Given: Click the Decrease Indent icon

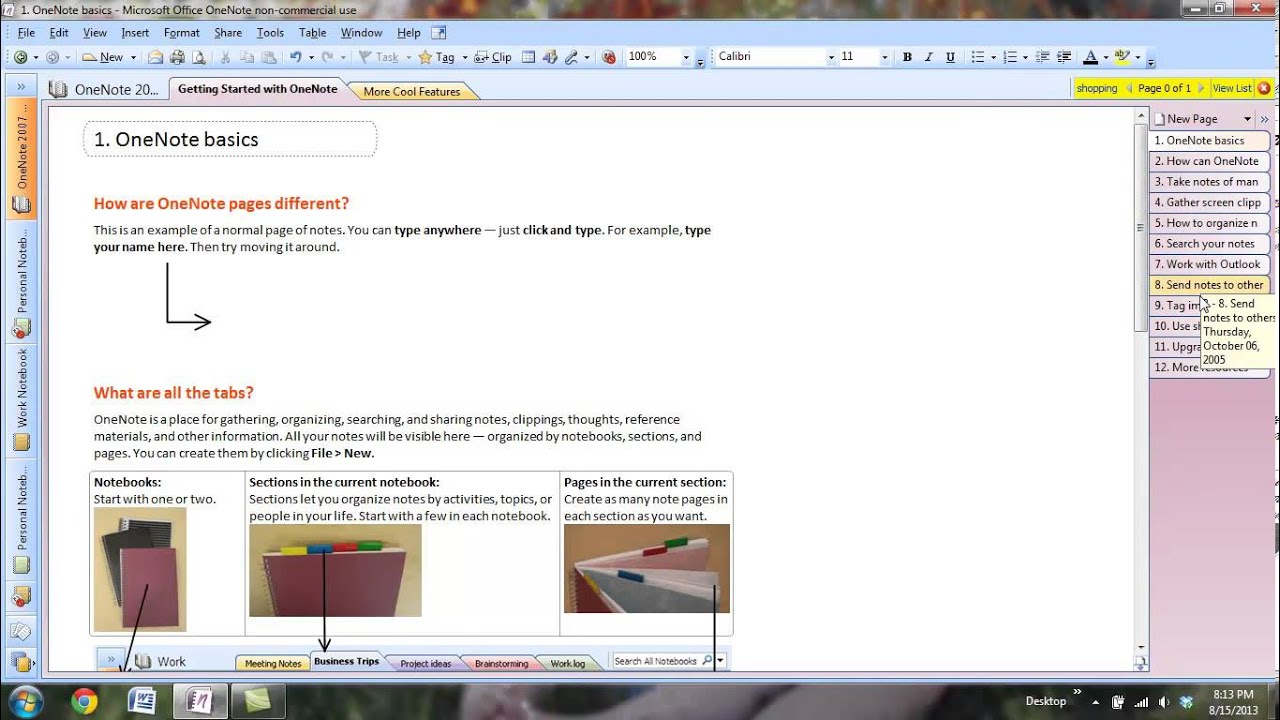Looking at the screenshot, I should [x=1043, y=57].
